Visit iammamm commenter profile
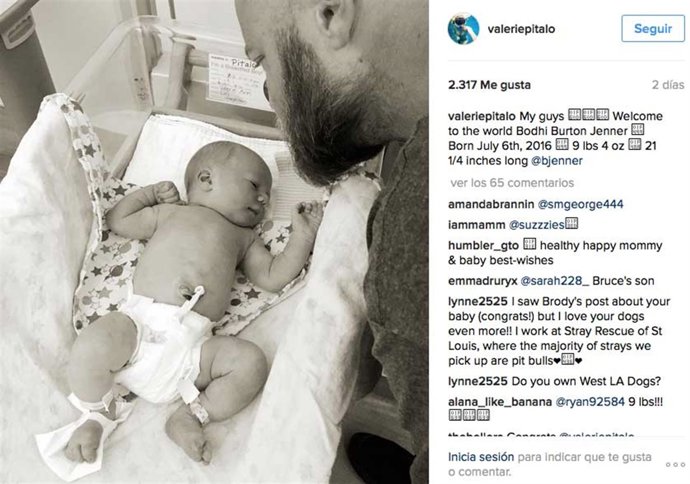 click(x=477, y=225)
